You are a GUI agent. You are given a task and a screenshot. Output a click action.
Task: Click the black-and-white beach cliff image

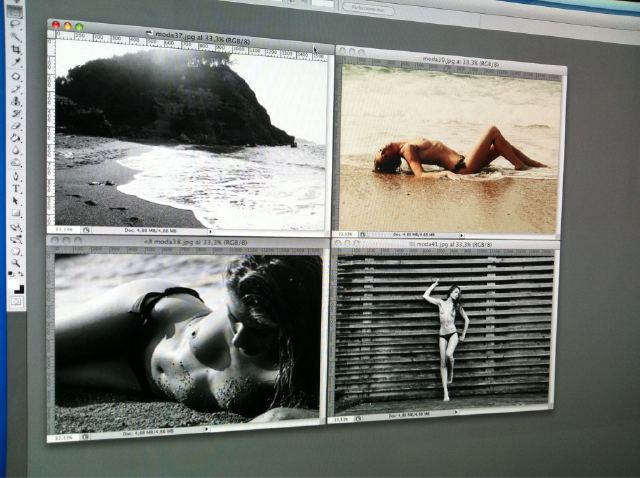point(191,135)
